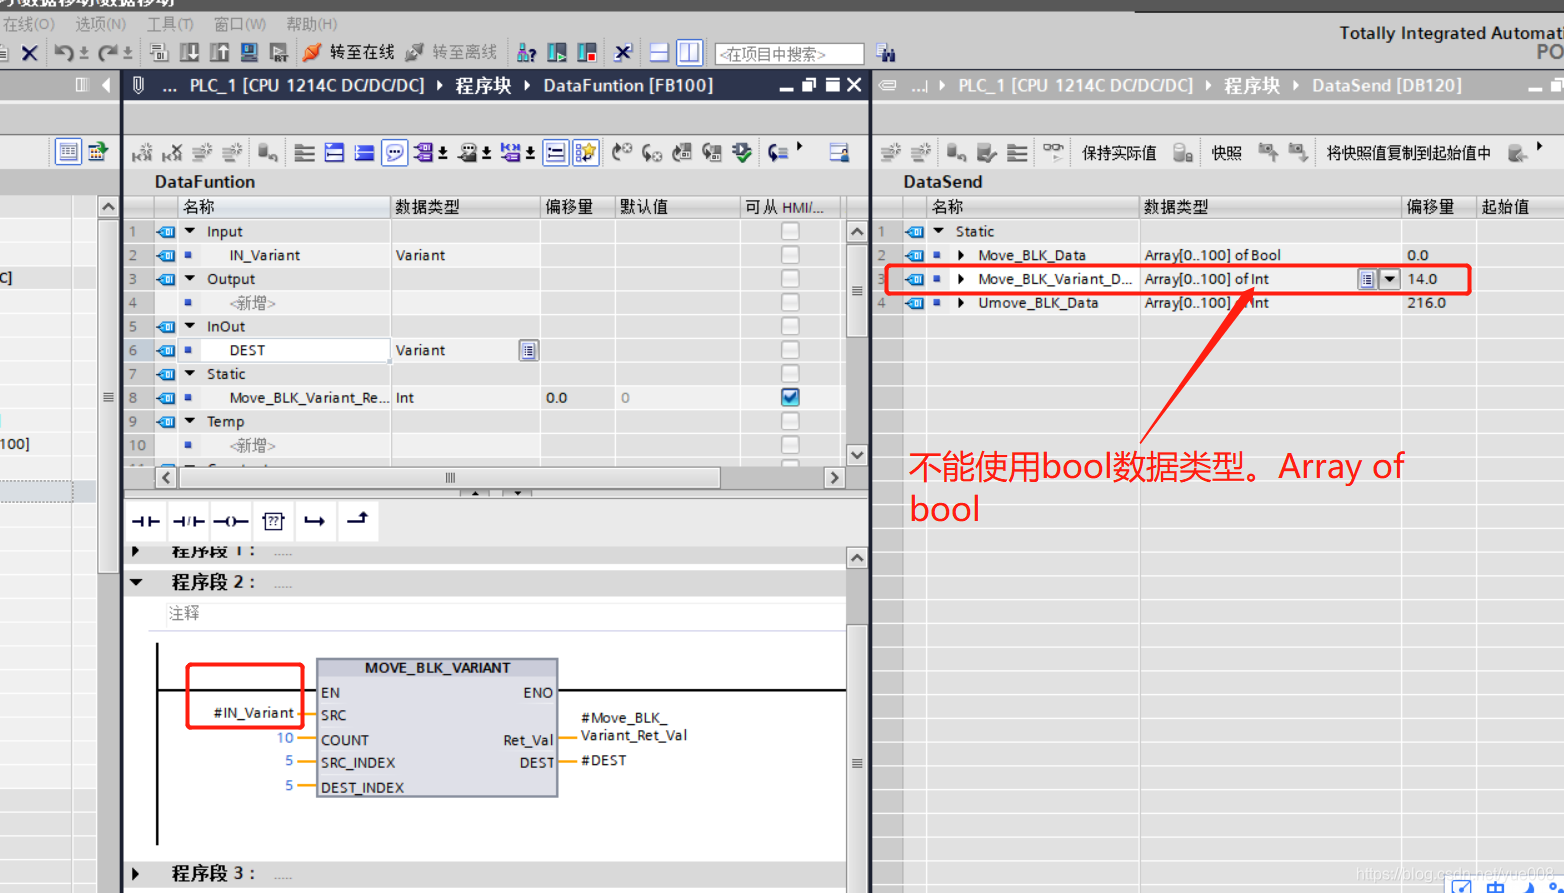Insert empty box instruction
The image size is (1564, 893).
click(x=273, y=521)
